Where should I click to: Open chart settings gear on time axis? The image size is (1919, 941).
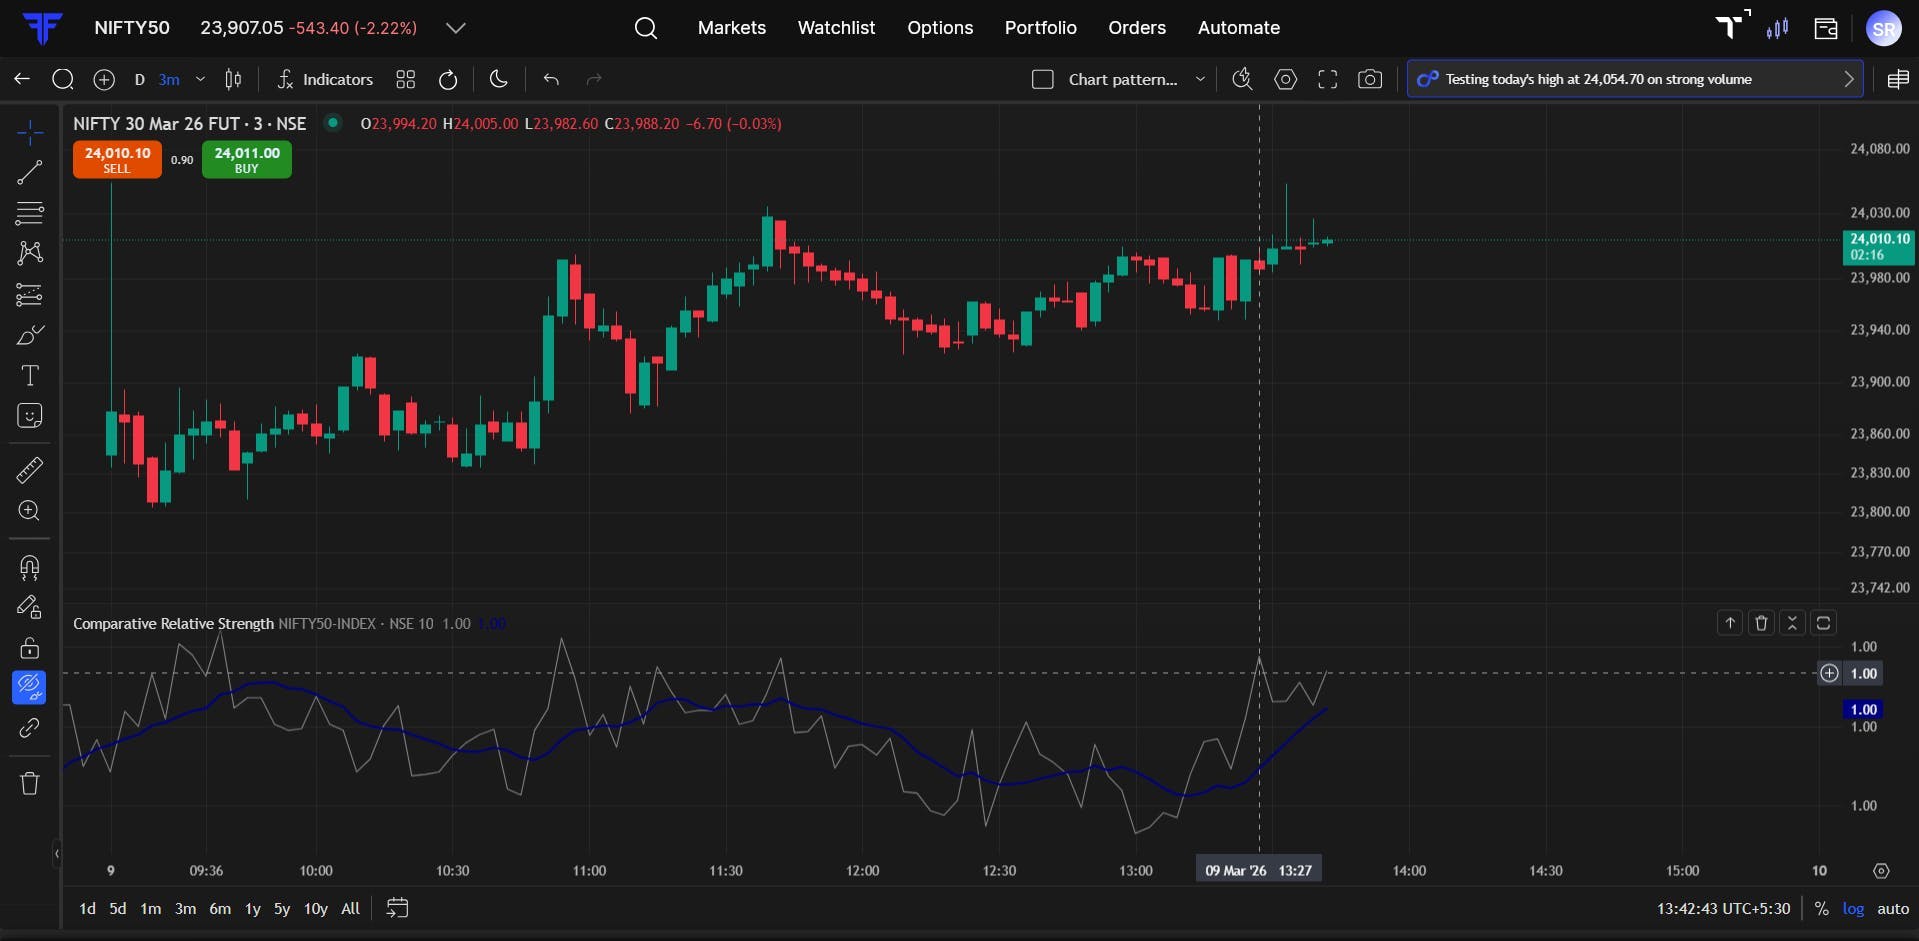point(1881,871)
